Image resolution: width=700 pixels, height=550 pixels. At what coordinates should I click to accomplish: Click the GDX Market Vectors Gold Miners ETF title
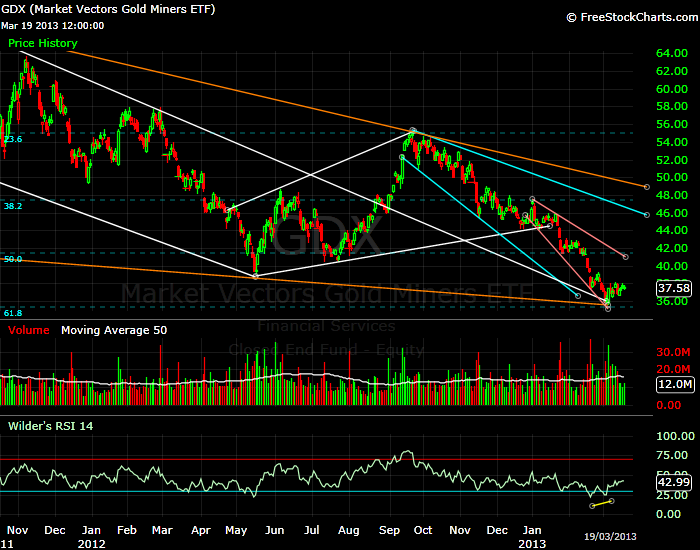pos(108,9)
